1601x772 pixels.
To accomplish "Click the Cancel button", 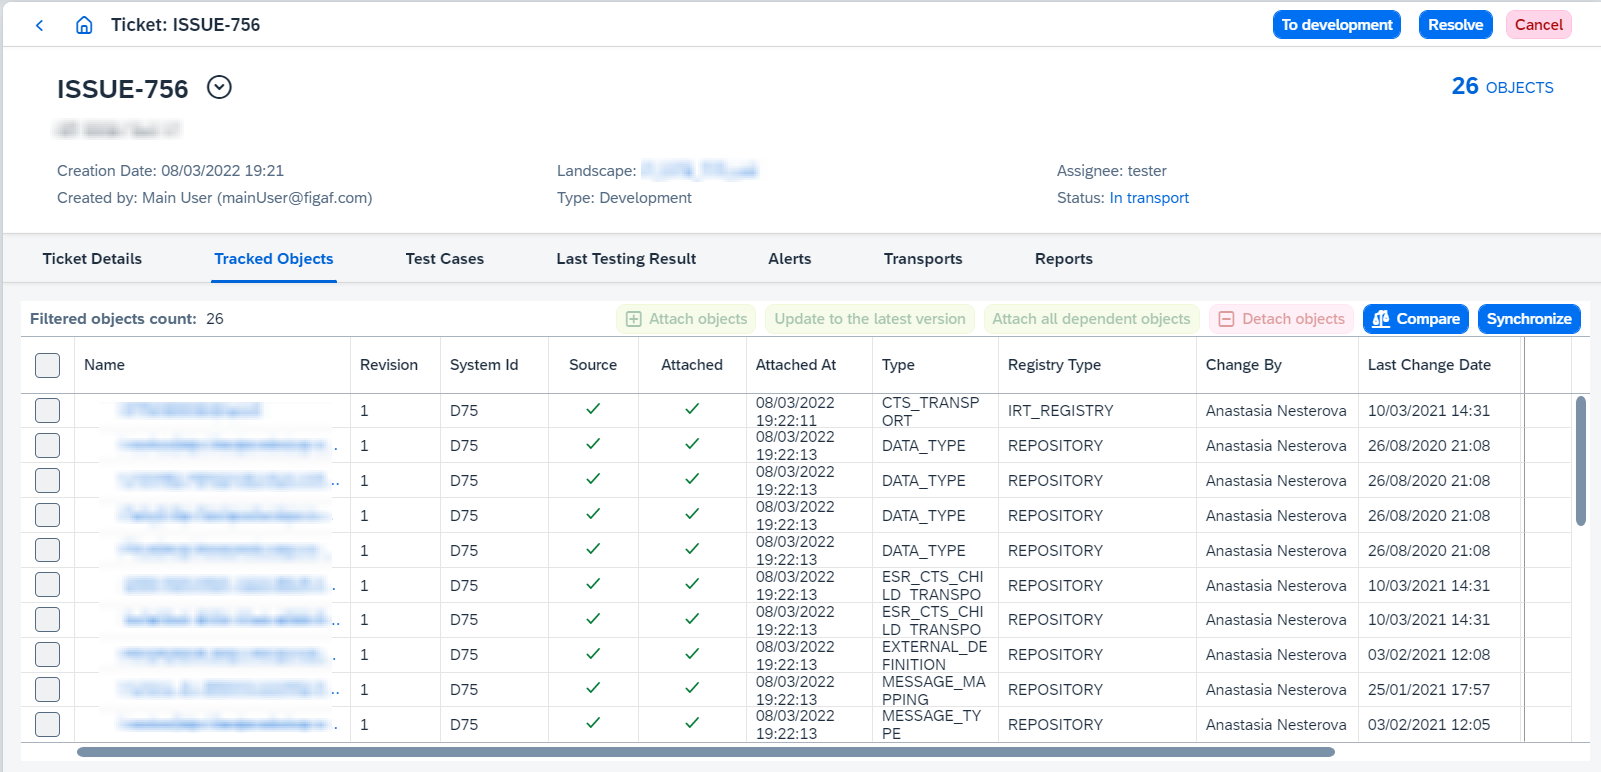I will 1539,25.
